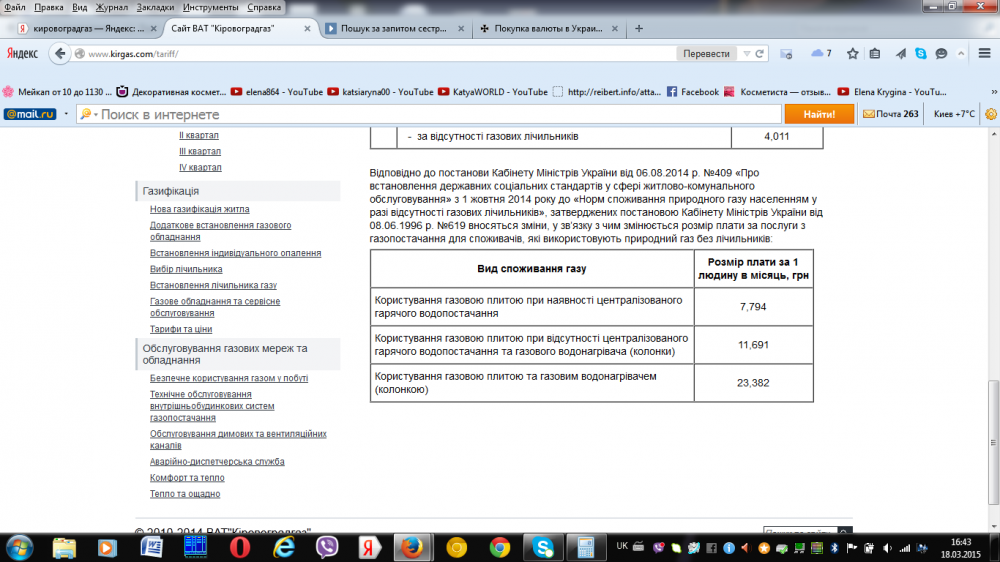Open Viber from the taskbar

(x=327, y=548)
